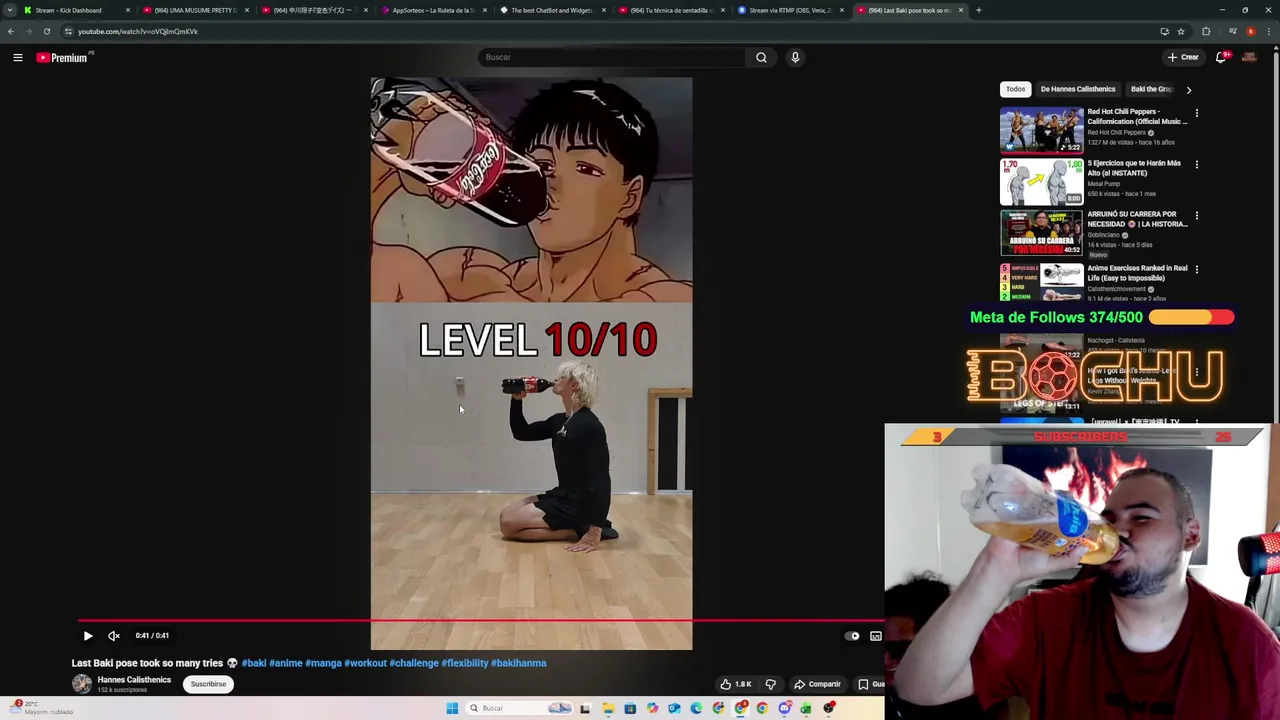Unmute the video volume
This screenshot has width=1280, height=720.
(x=114, y=636)
